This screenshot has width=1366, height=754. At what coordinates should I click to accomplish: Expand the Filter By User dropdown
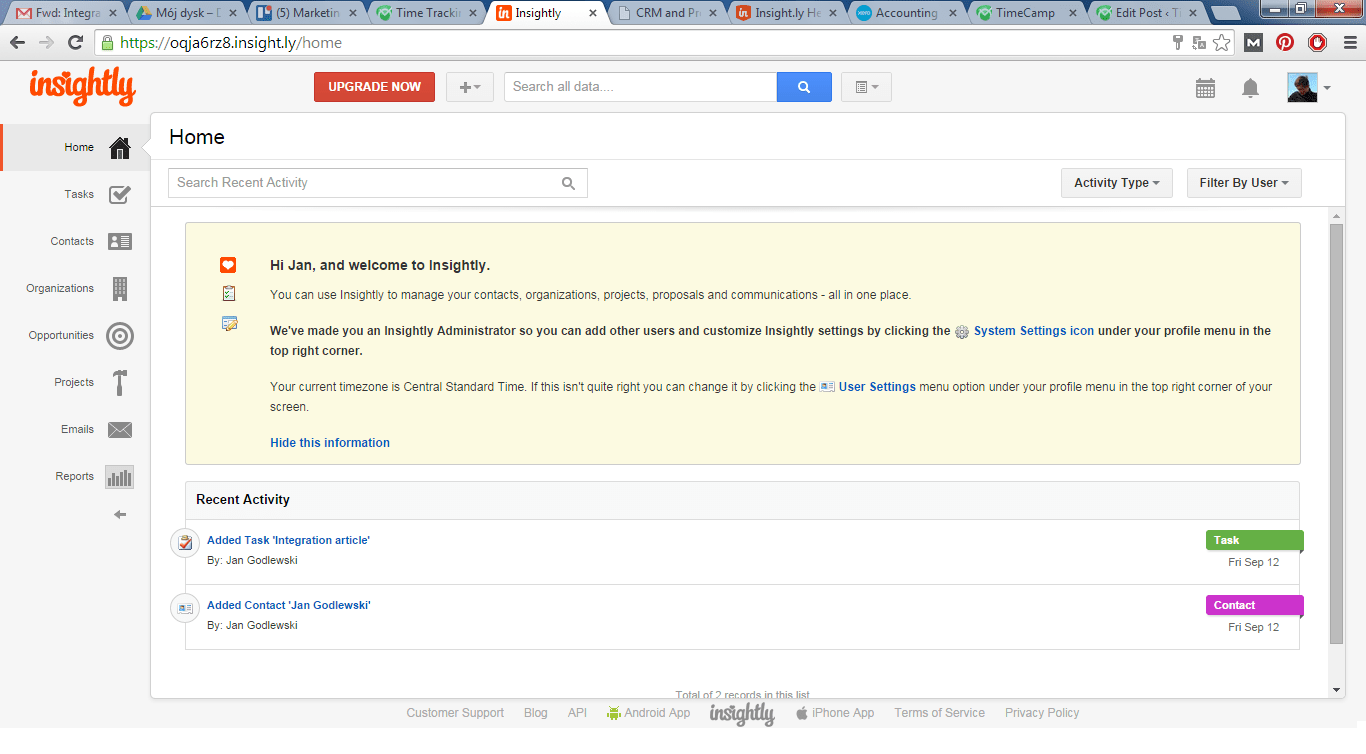1244,183
